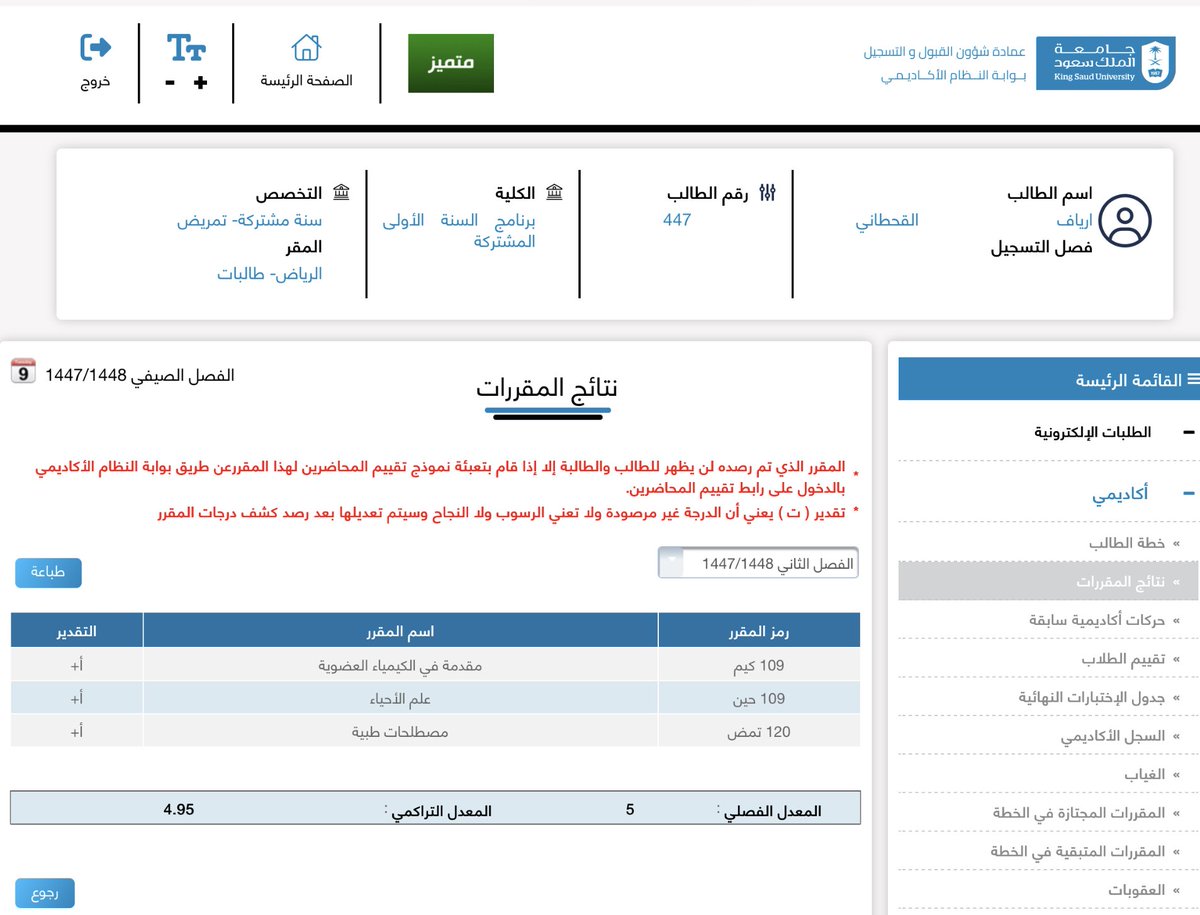
Task: Click course code 109 كيم
Action: click(x=759, y=665)
